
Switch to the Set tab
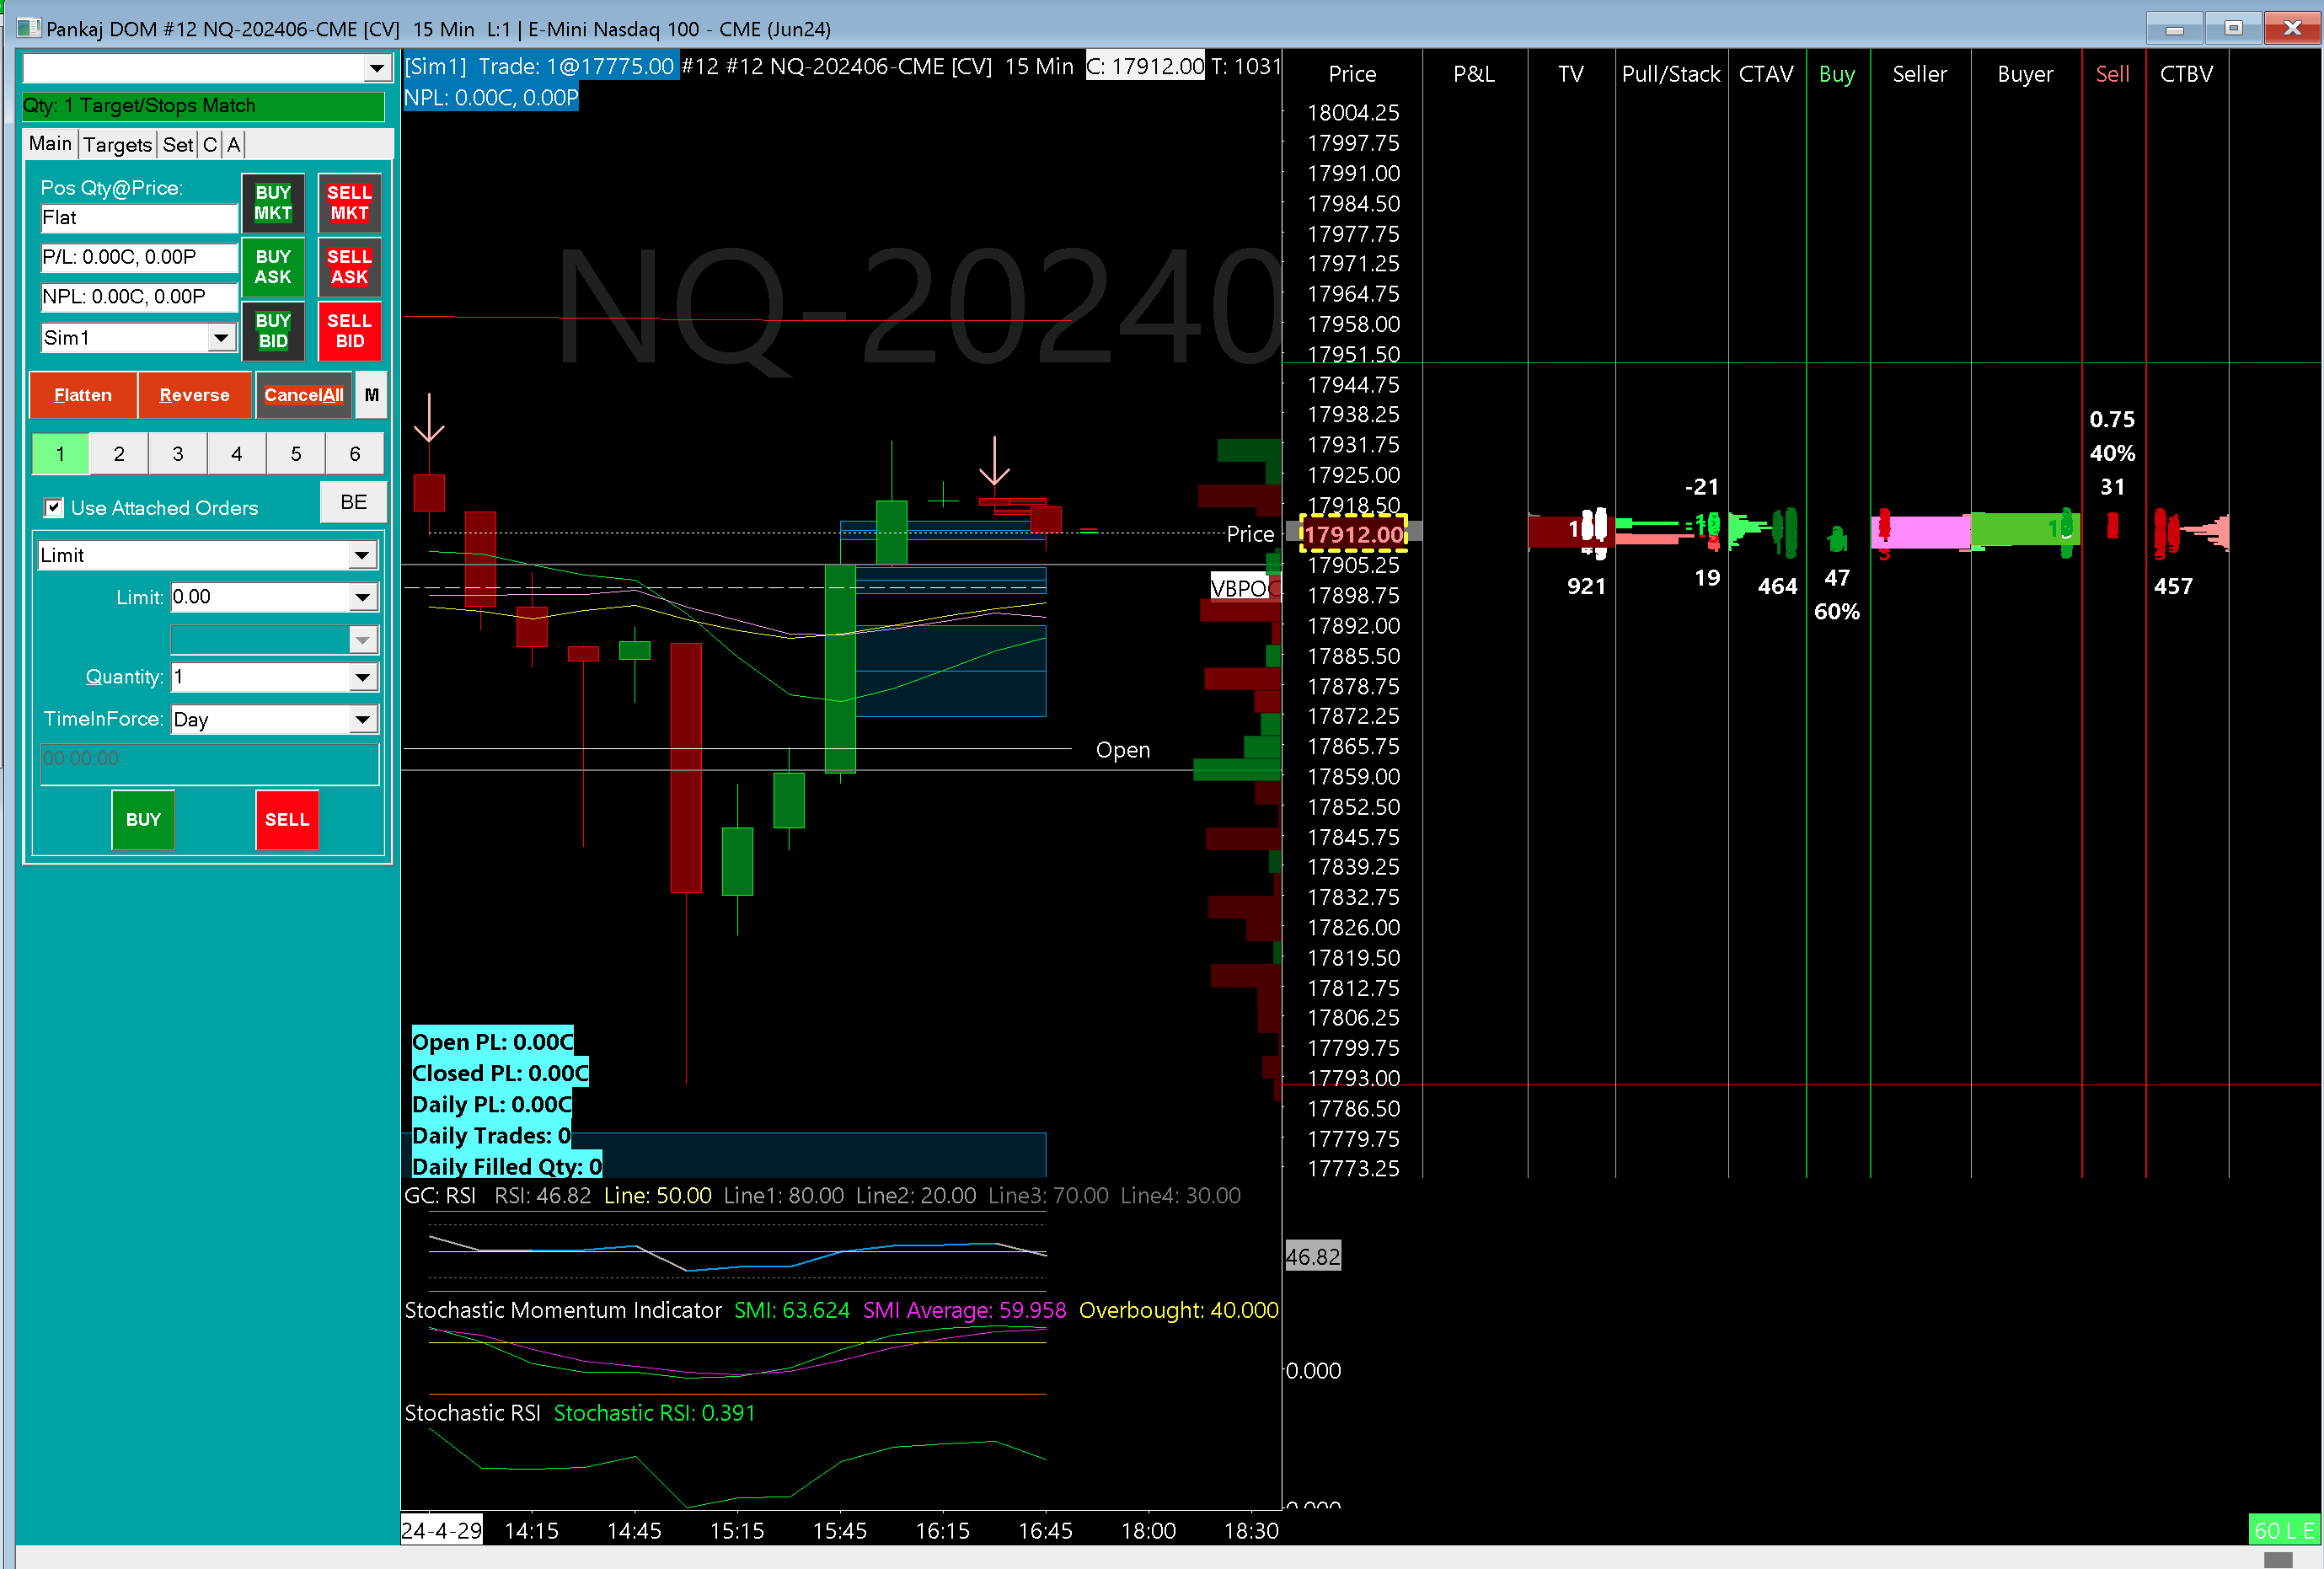click(178, 145)
